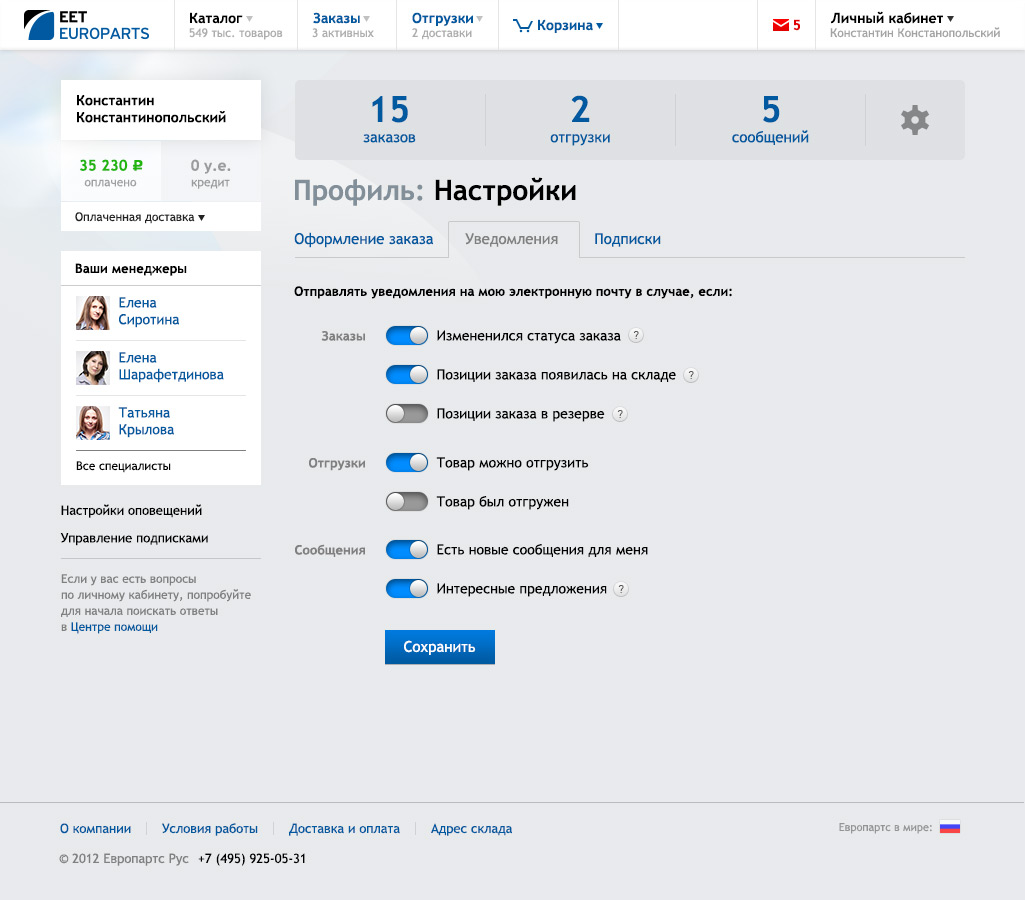
Task: Switch to the 'Подписки' tab
Action: 627,239
